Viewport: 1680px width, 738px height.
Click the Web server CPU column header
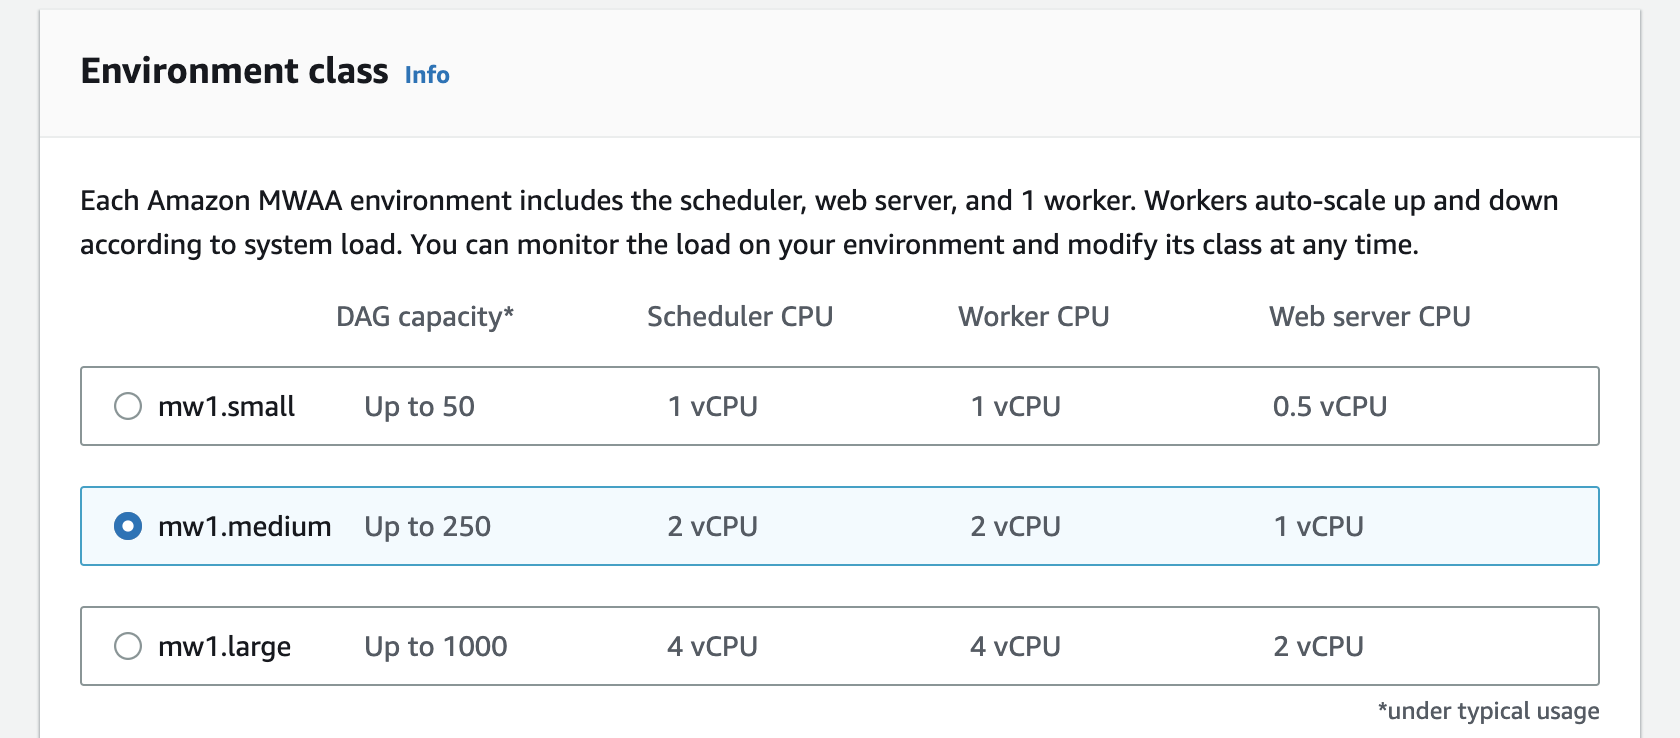pos(1370,316)
